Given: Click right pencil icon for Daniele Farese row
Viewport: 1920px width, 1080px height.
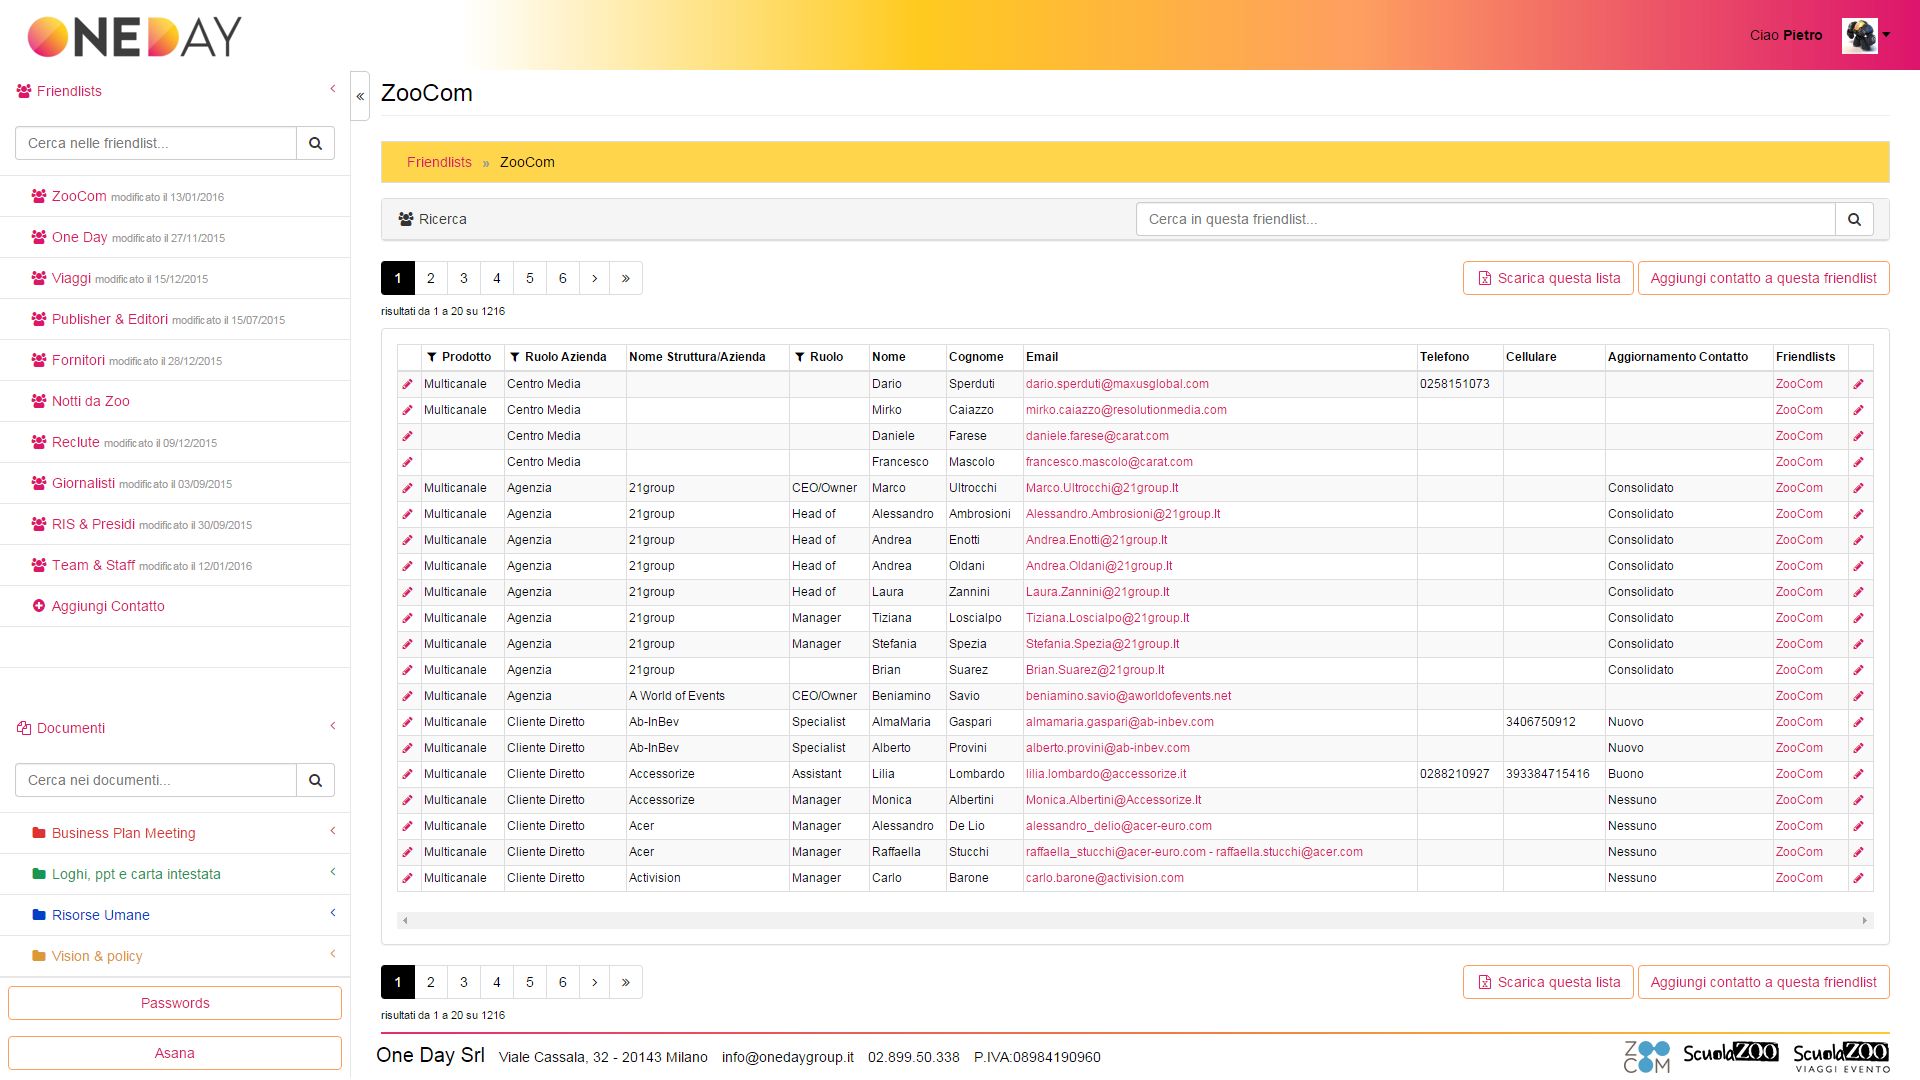Looking at the screenshot, I should tap(1858, 436).
